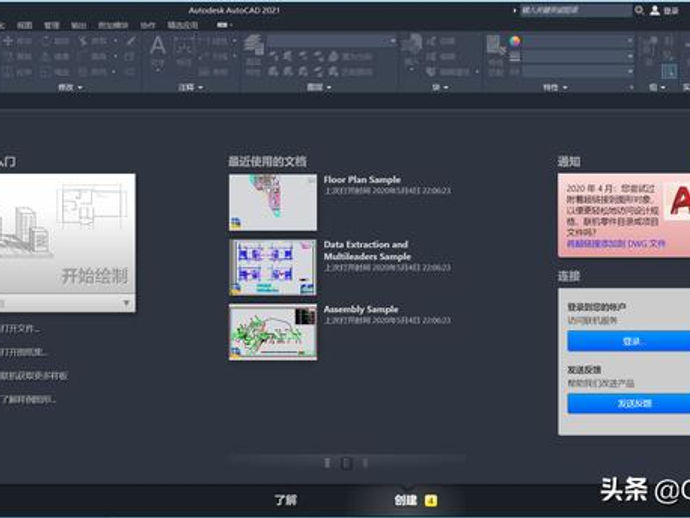Select the Move tool in Modify panel

coord(17,41)
